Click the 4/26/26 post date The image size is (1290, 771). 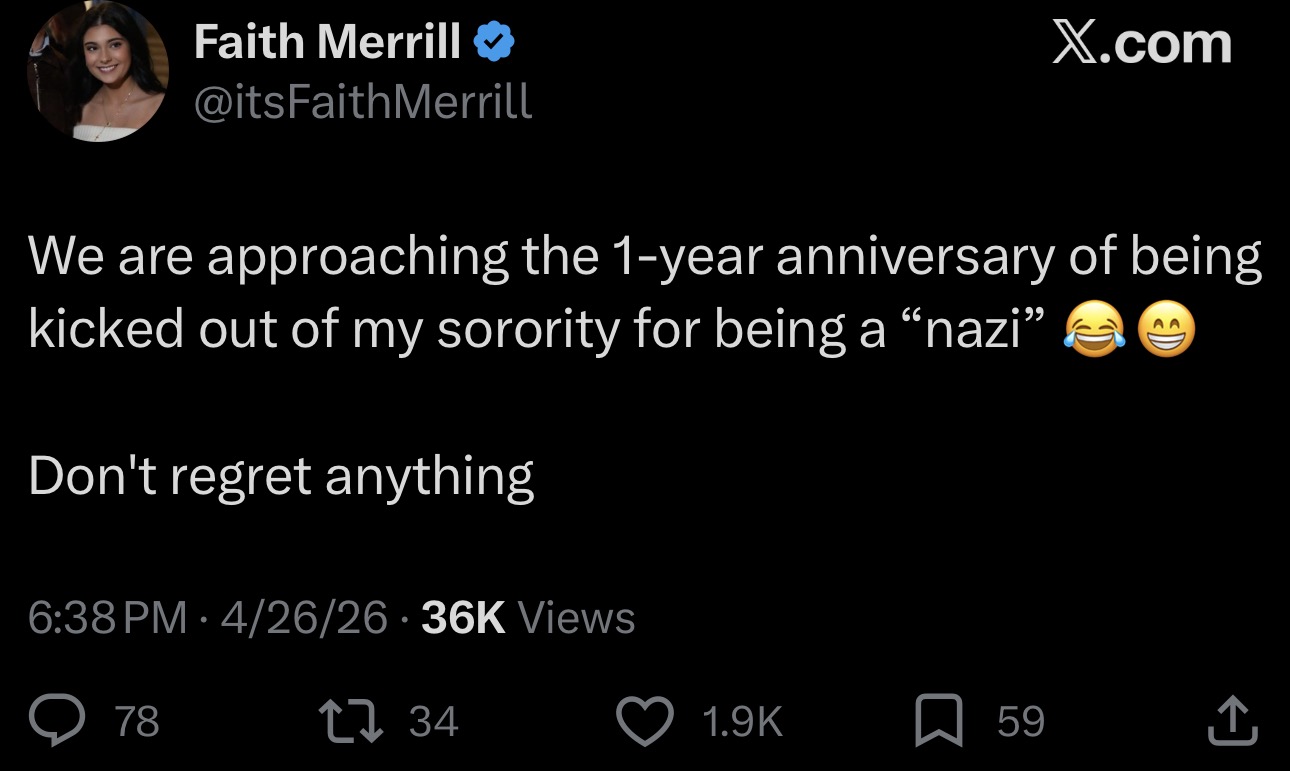click(305, 618)
